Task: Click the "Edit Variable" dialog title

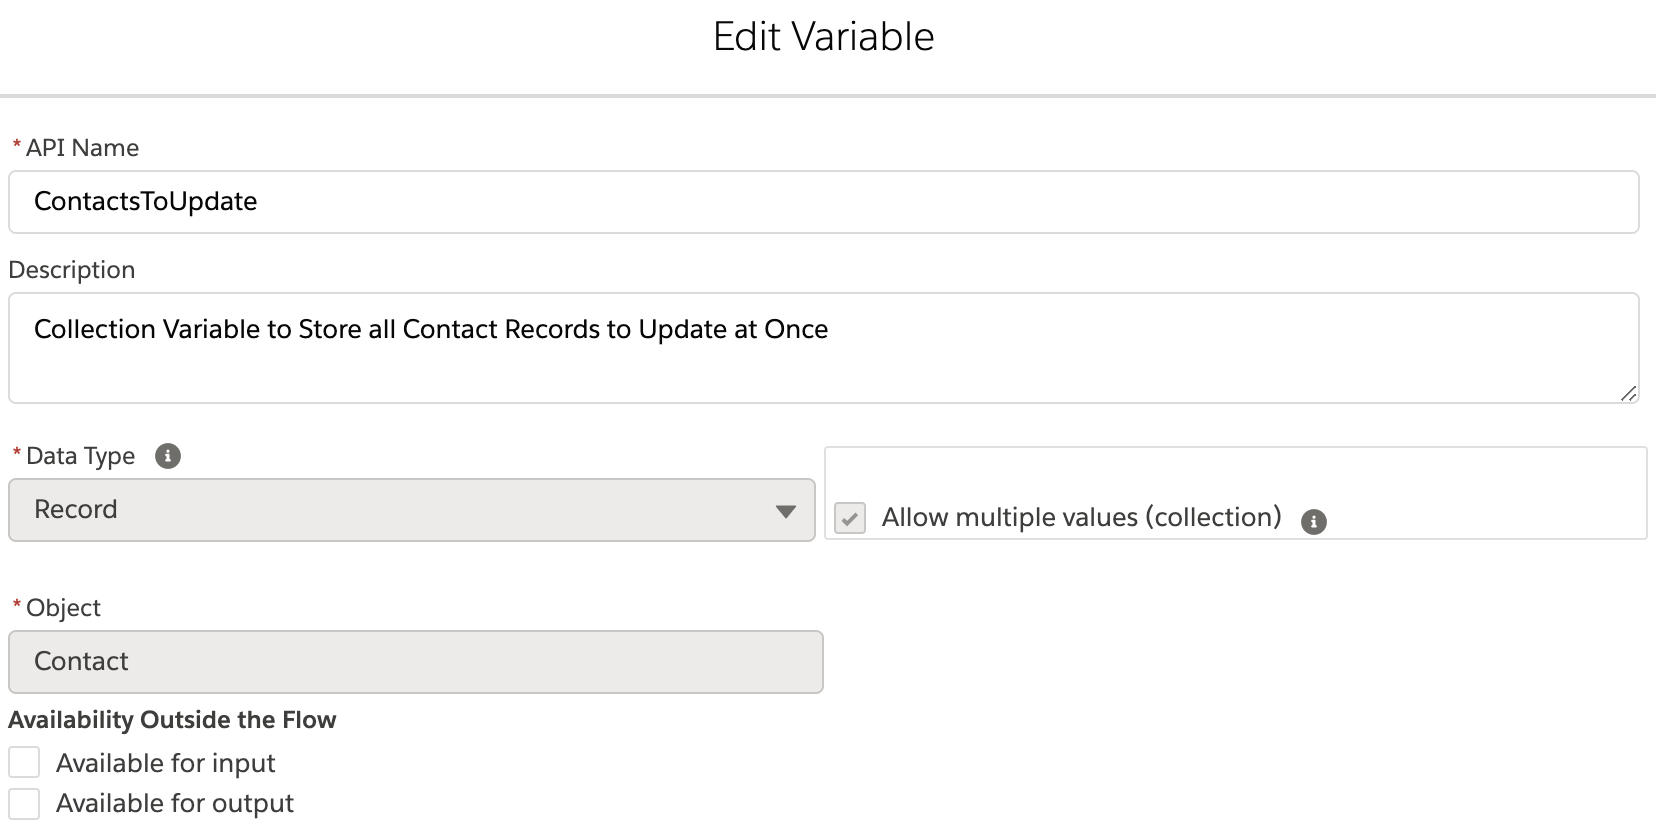Action: pos(823,37)
